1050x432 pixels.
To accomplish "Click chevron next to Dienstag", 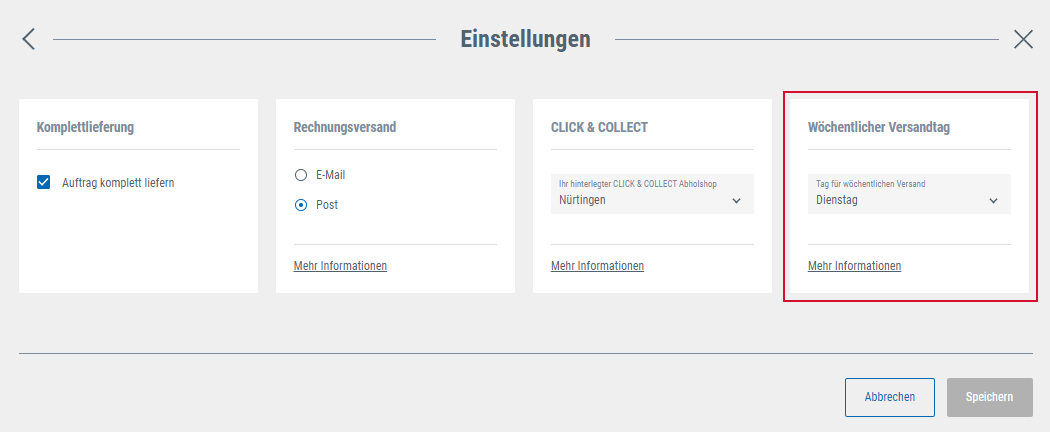I will click(x=993, y=201).
